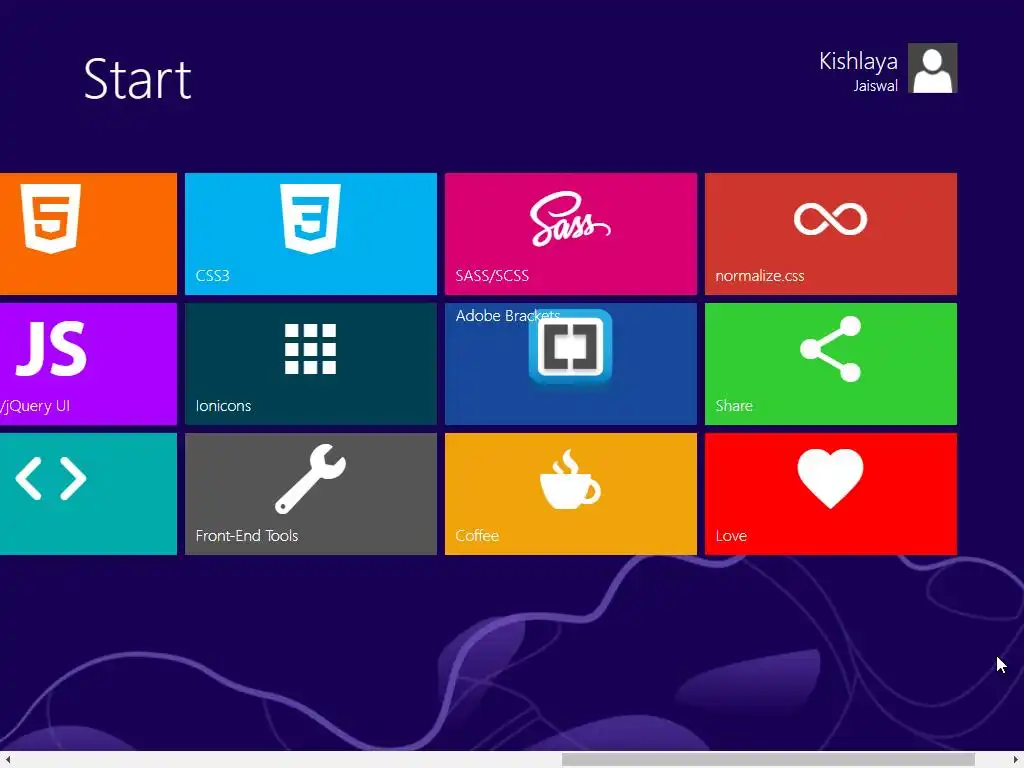This screenshot has width=1024, height=768.
Task: Click the Jaiswal surname text
Action: [875, 86]
